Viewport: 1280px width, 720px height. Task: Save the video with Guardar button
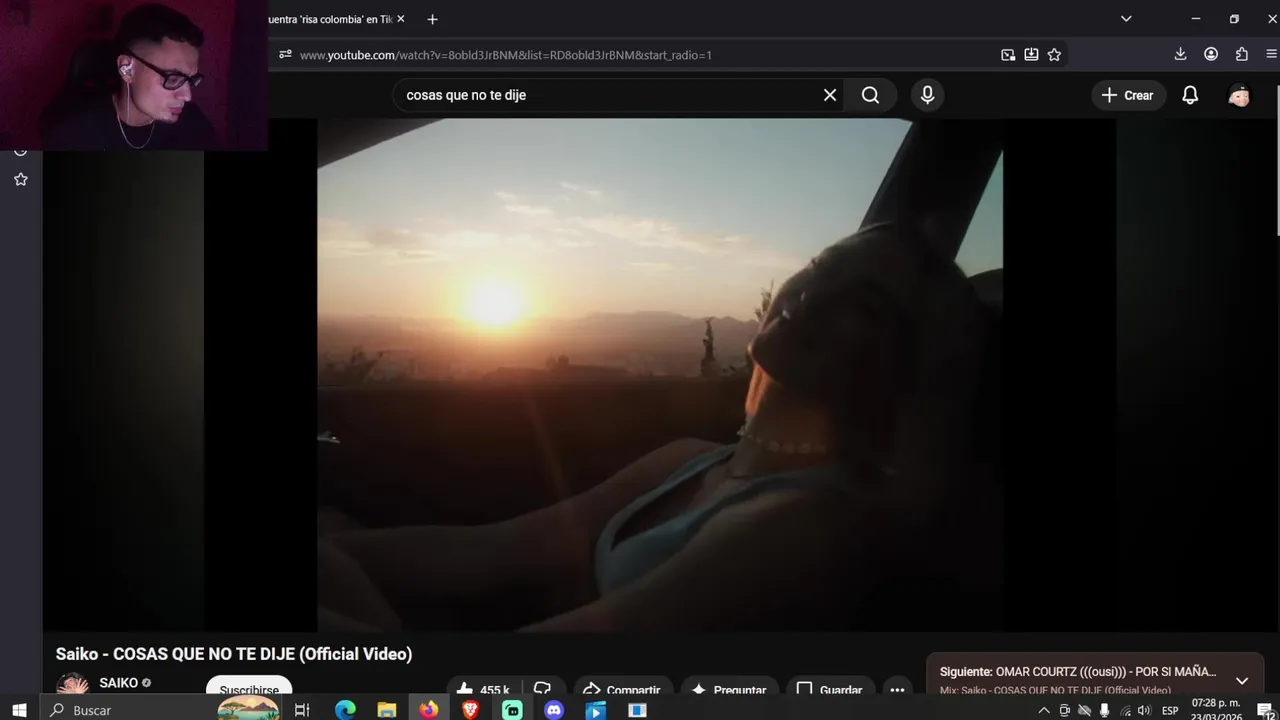[829, 689]
